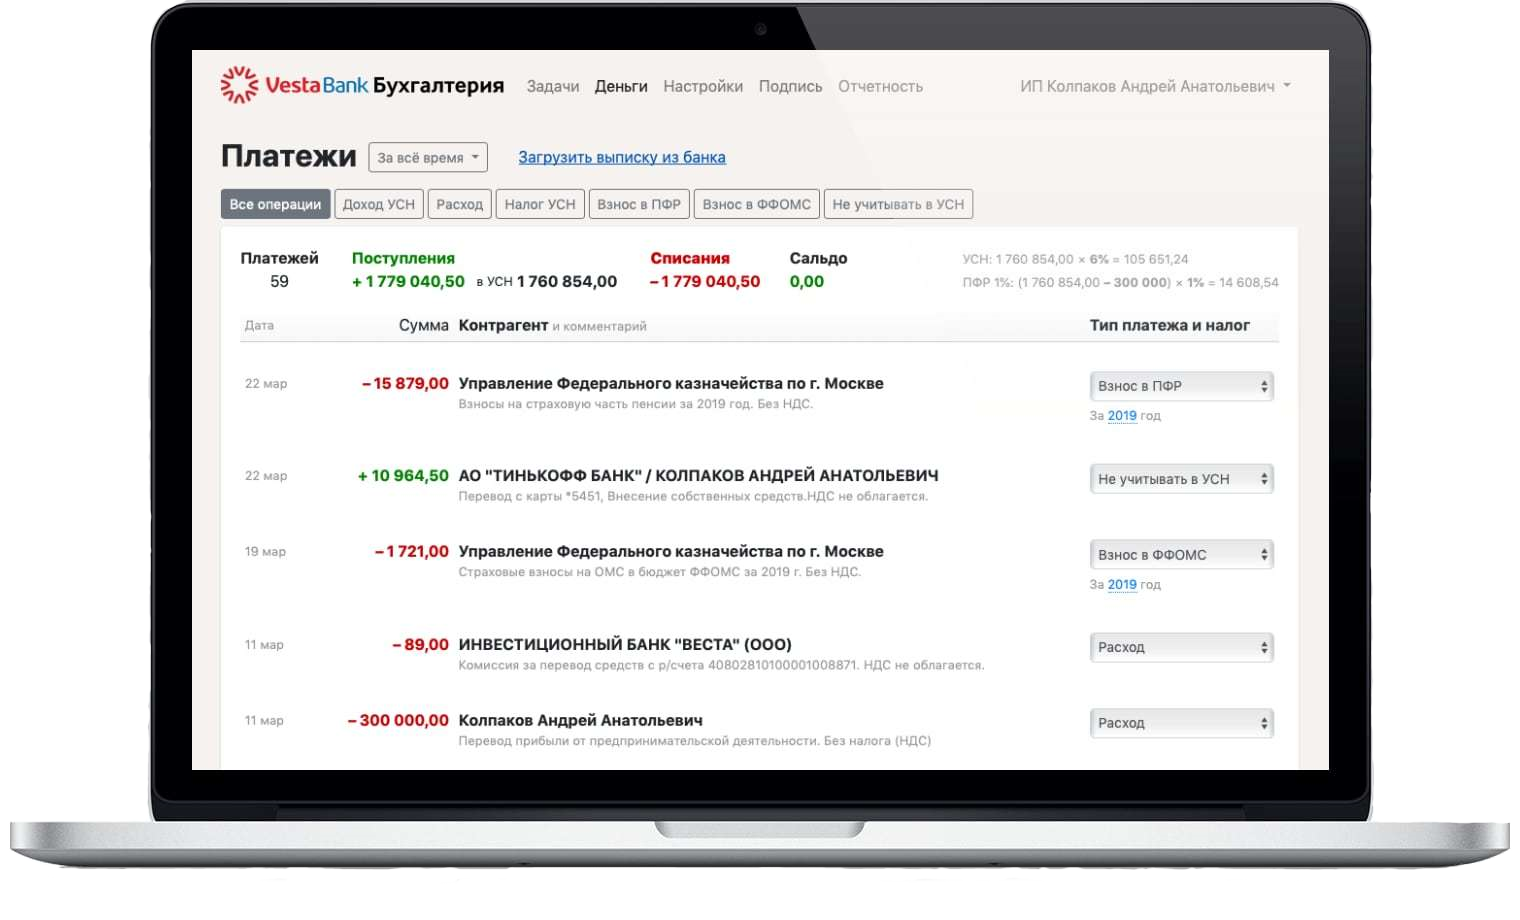Open payment type dropdown for −300 000,00 payment
The image size is (1520, 920).
tap(1181, 723)
